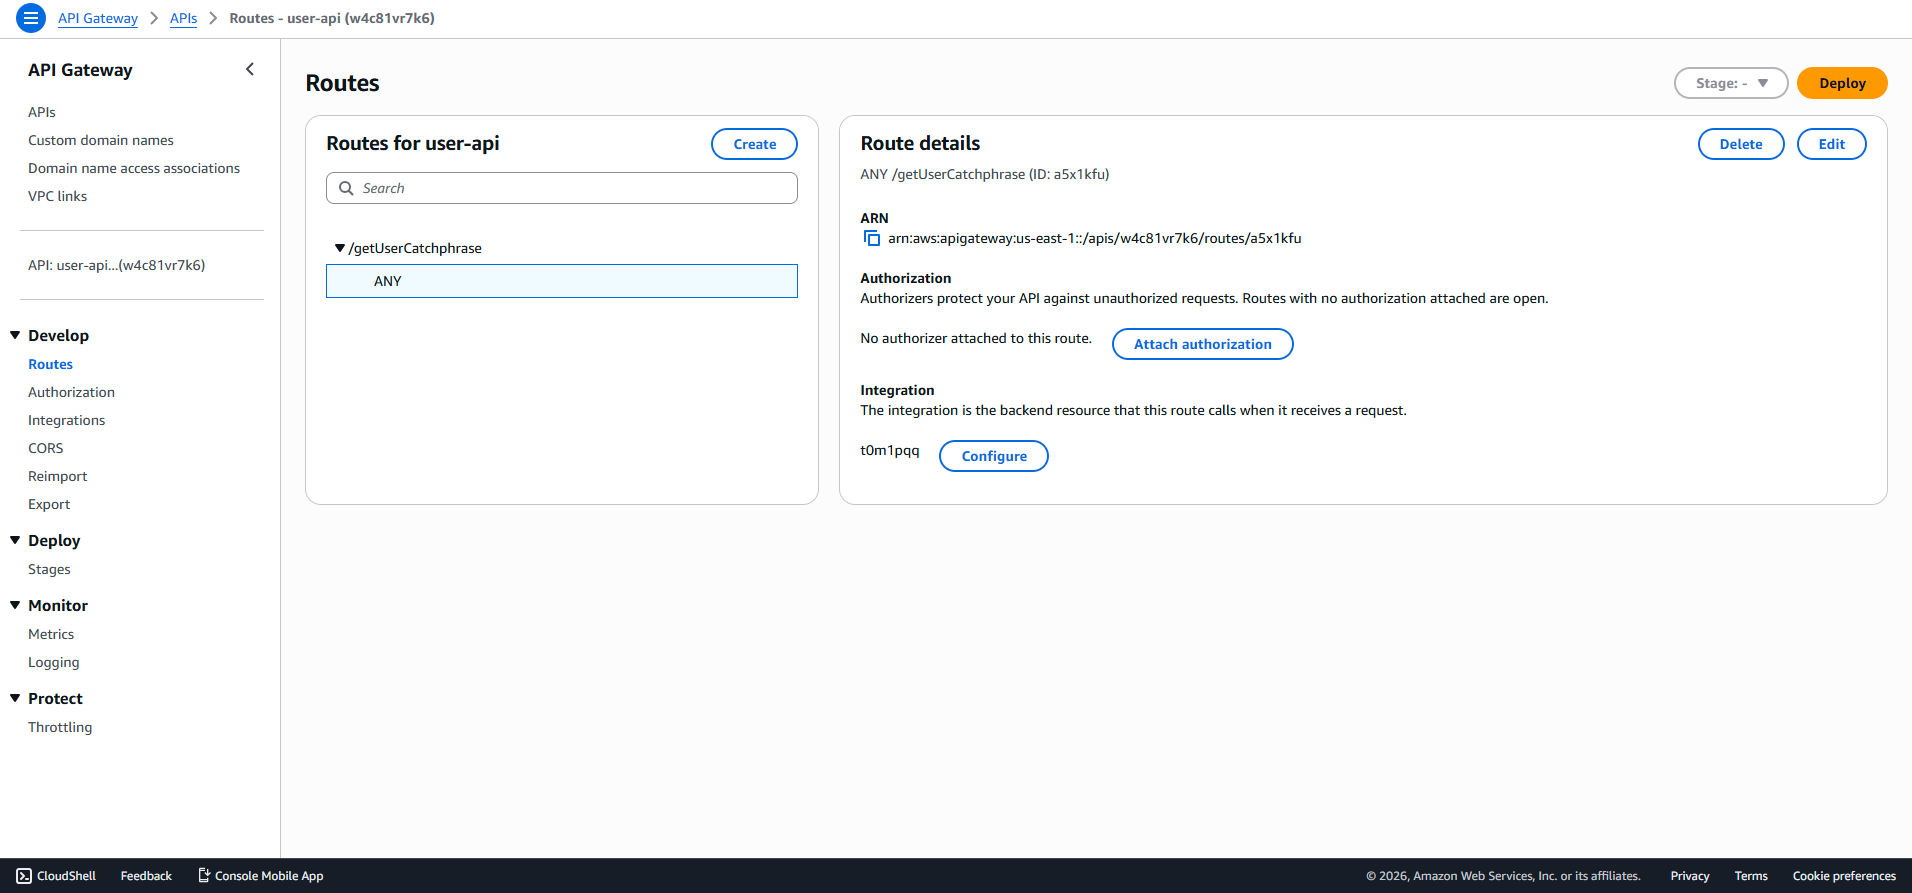This screenshot has height=893, width=1912.
Task: Open Integrations page
Action: [66, 420]
